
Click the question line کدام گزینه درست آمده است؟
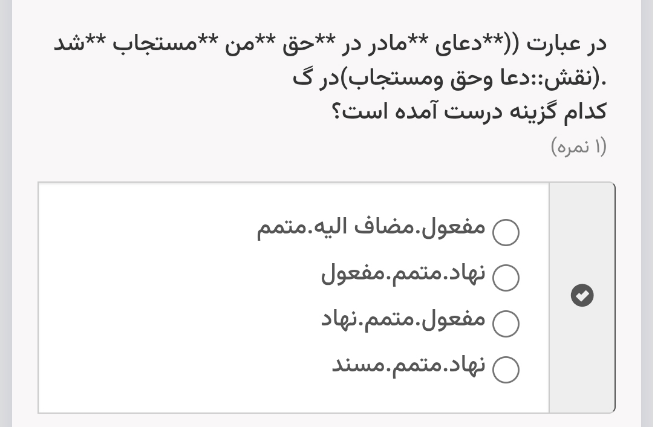pyautogui.click(x=469, y=112)
